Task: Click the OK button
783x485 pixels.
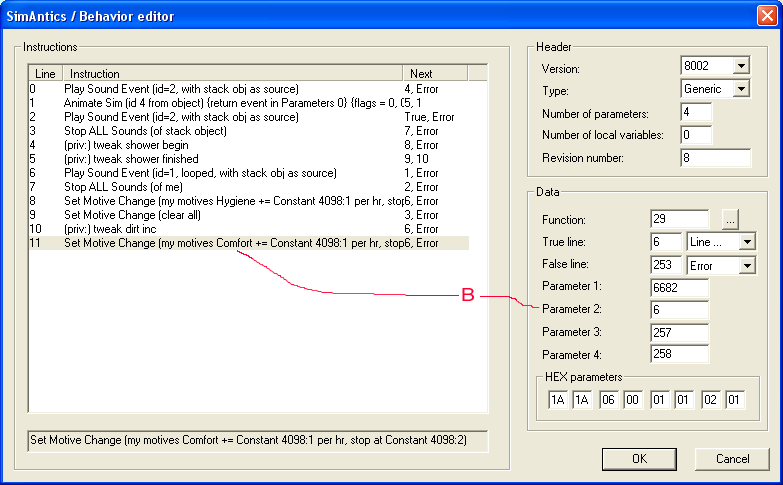Action: [x=639, y=459]
